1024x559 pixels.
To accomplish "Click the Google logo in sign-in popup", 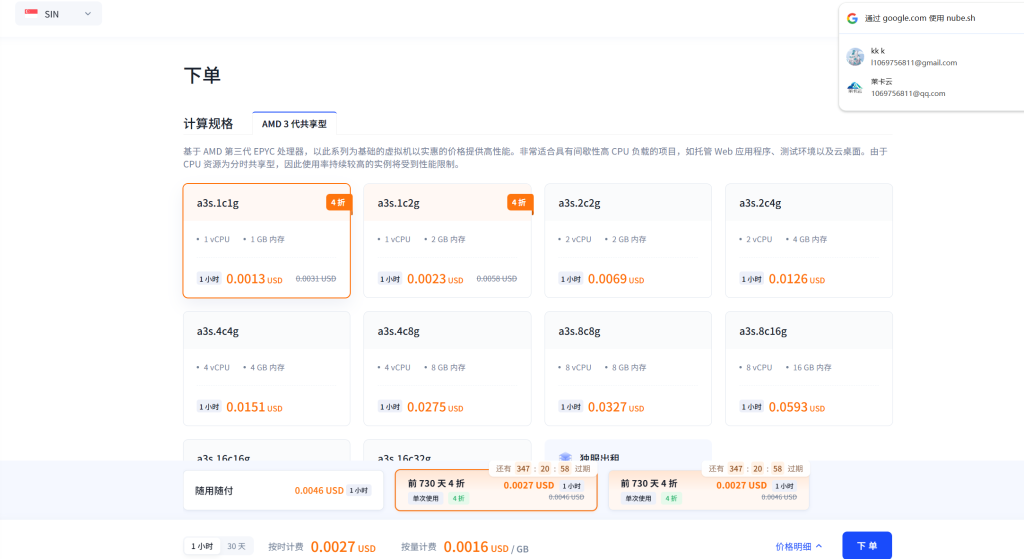I will pos(852,18).
